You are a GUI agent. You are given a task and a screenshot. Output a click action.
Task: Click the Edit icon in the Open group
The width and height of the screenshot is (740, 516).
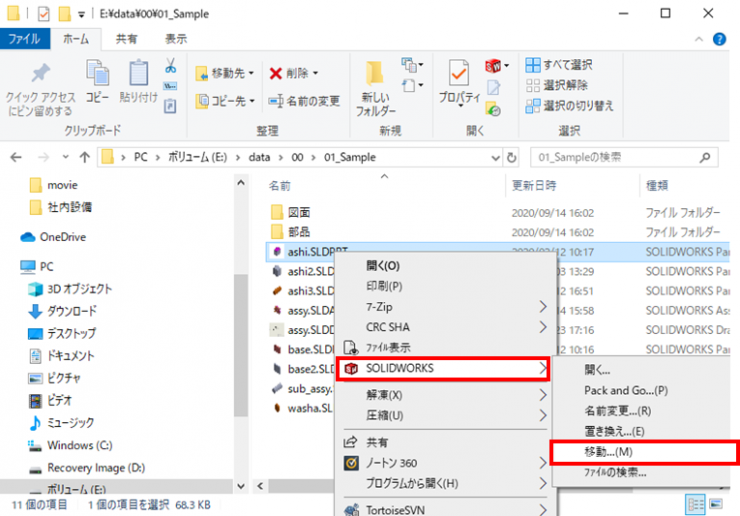pyautogui.click(x=493, y=87)
